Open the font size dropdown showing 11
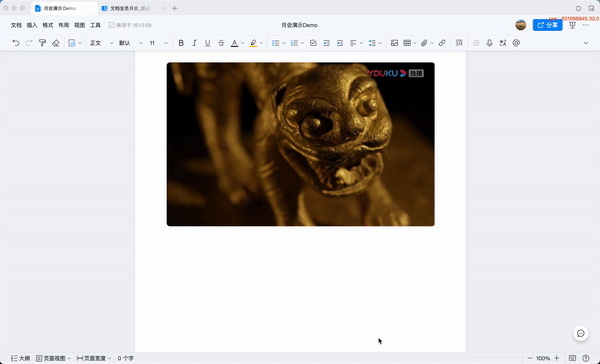This screenshot has width=600, height=364. click(x=158, y=43)
